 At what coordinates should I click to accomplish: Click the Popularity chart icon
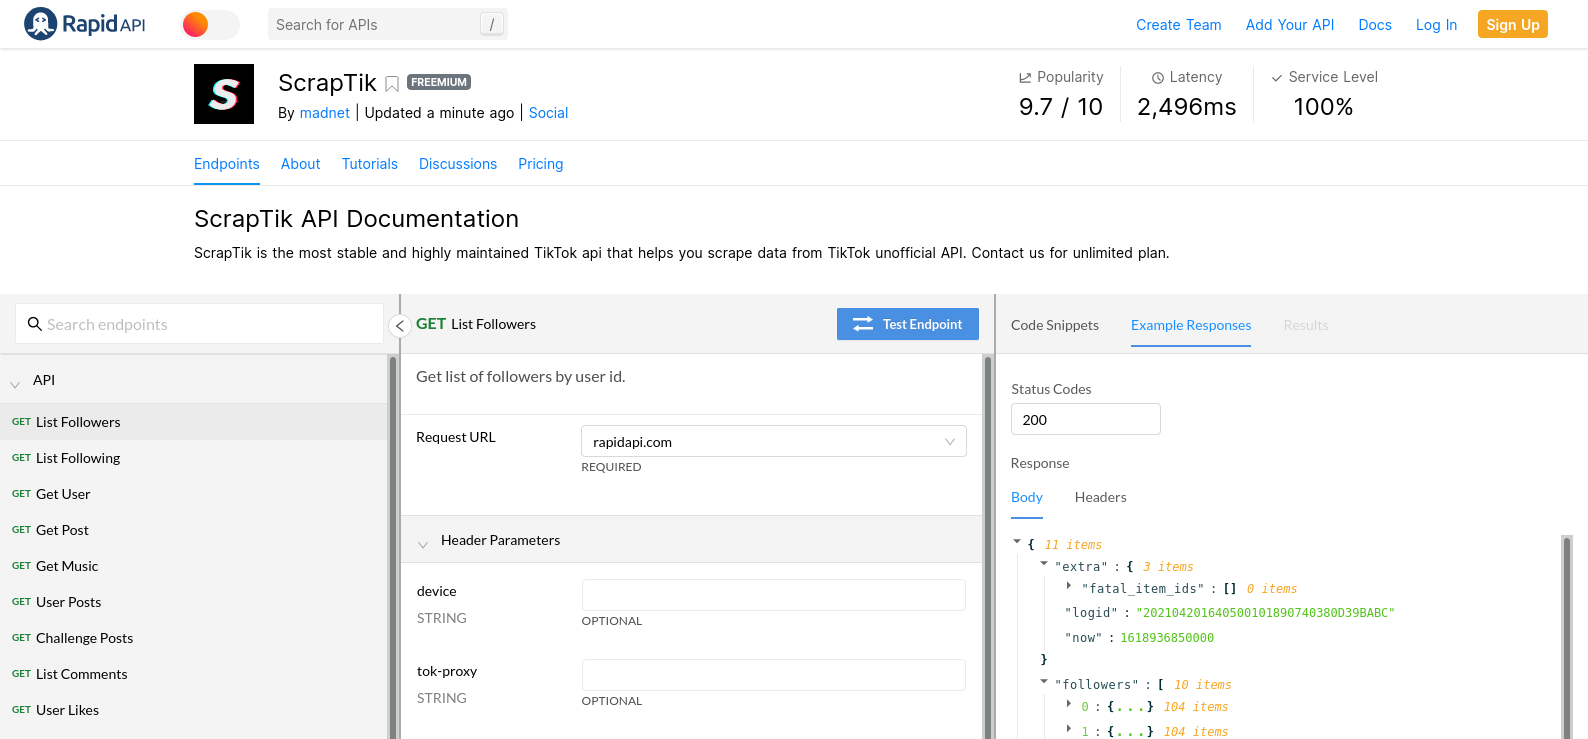(x=1025, y=78)
